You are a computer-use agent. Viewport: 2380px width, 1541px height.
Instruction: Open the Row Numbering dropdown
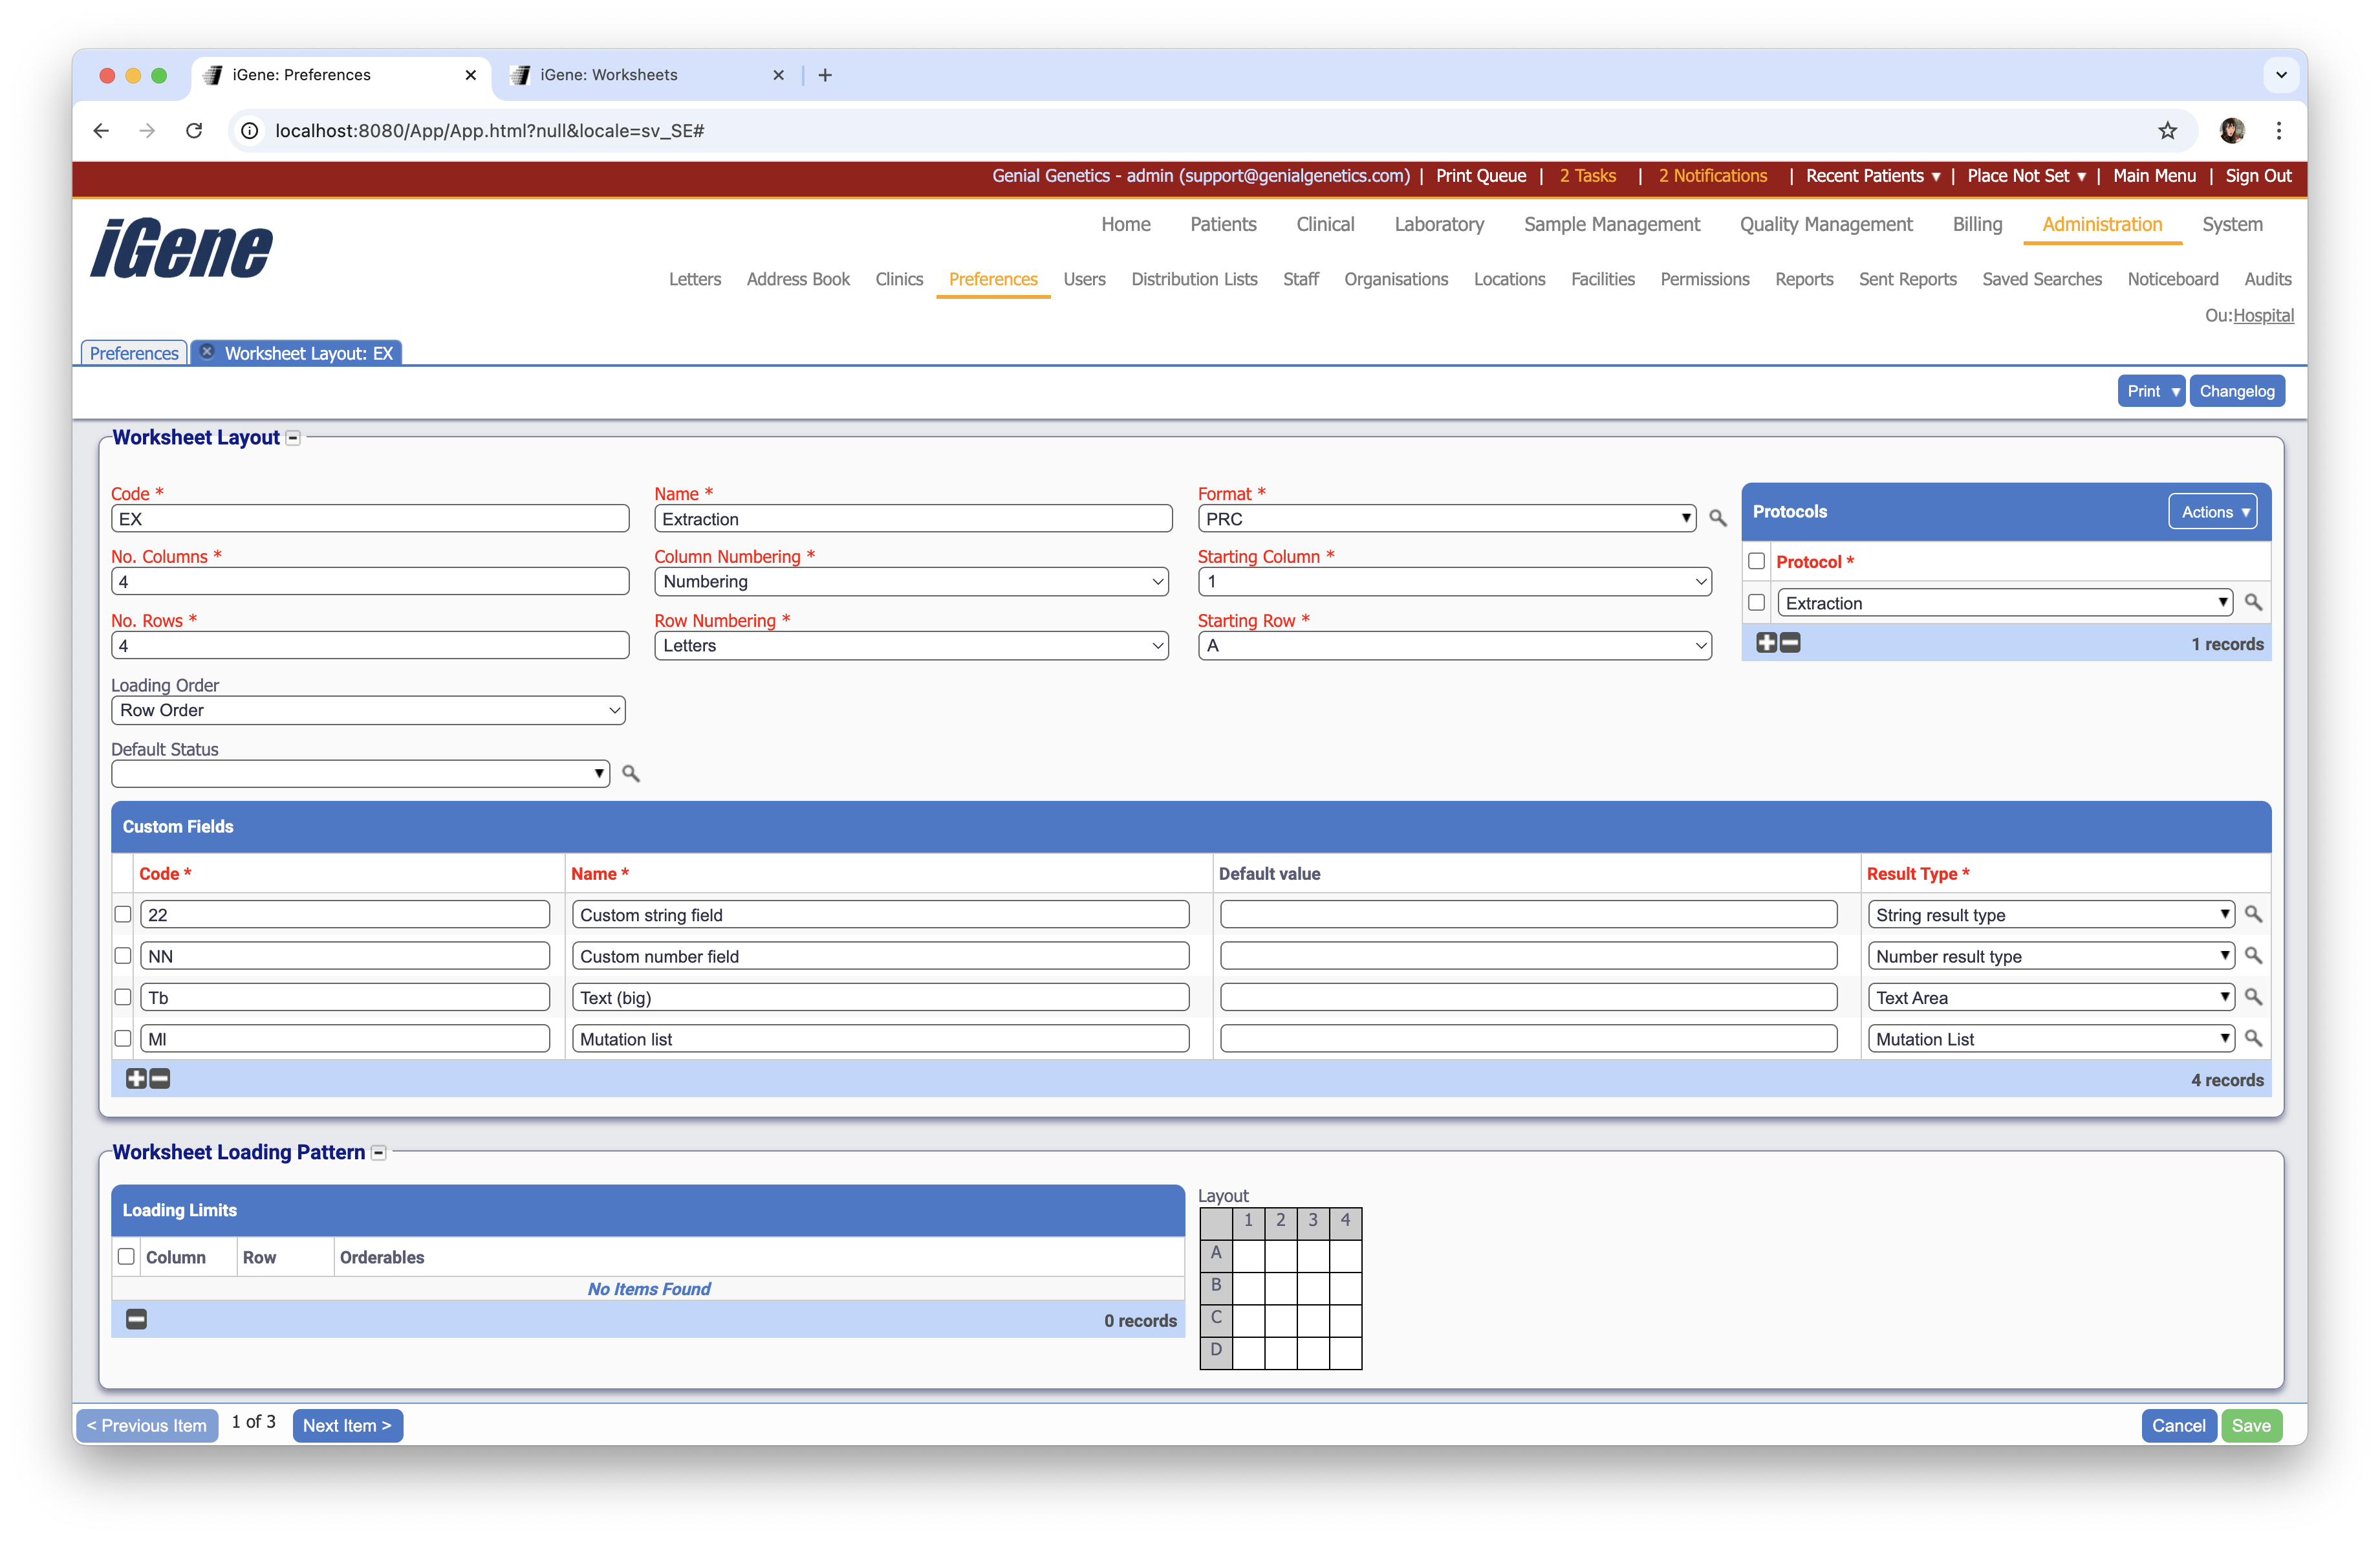tap(910, 645)
